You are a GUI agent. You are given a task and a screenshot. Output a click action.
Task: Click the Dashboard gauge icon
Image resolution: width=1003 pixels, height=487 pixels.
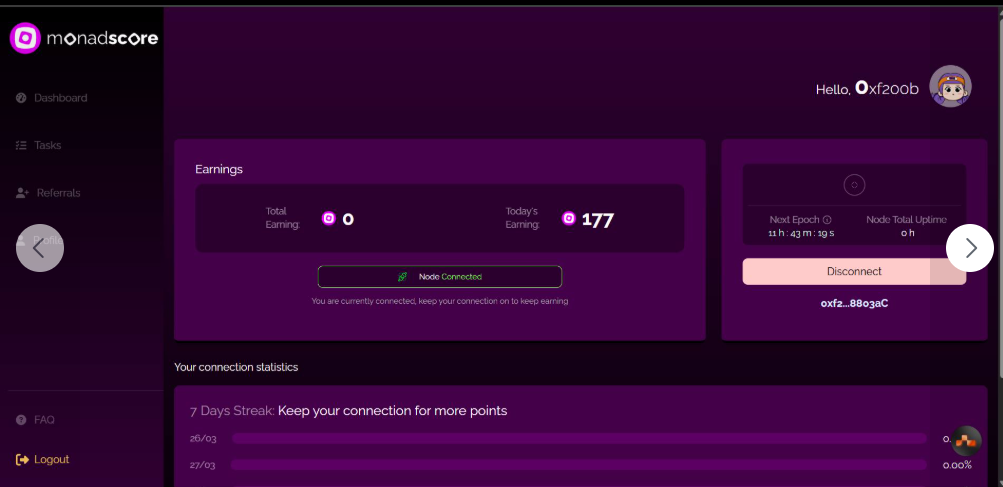pos(21,98)
